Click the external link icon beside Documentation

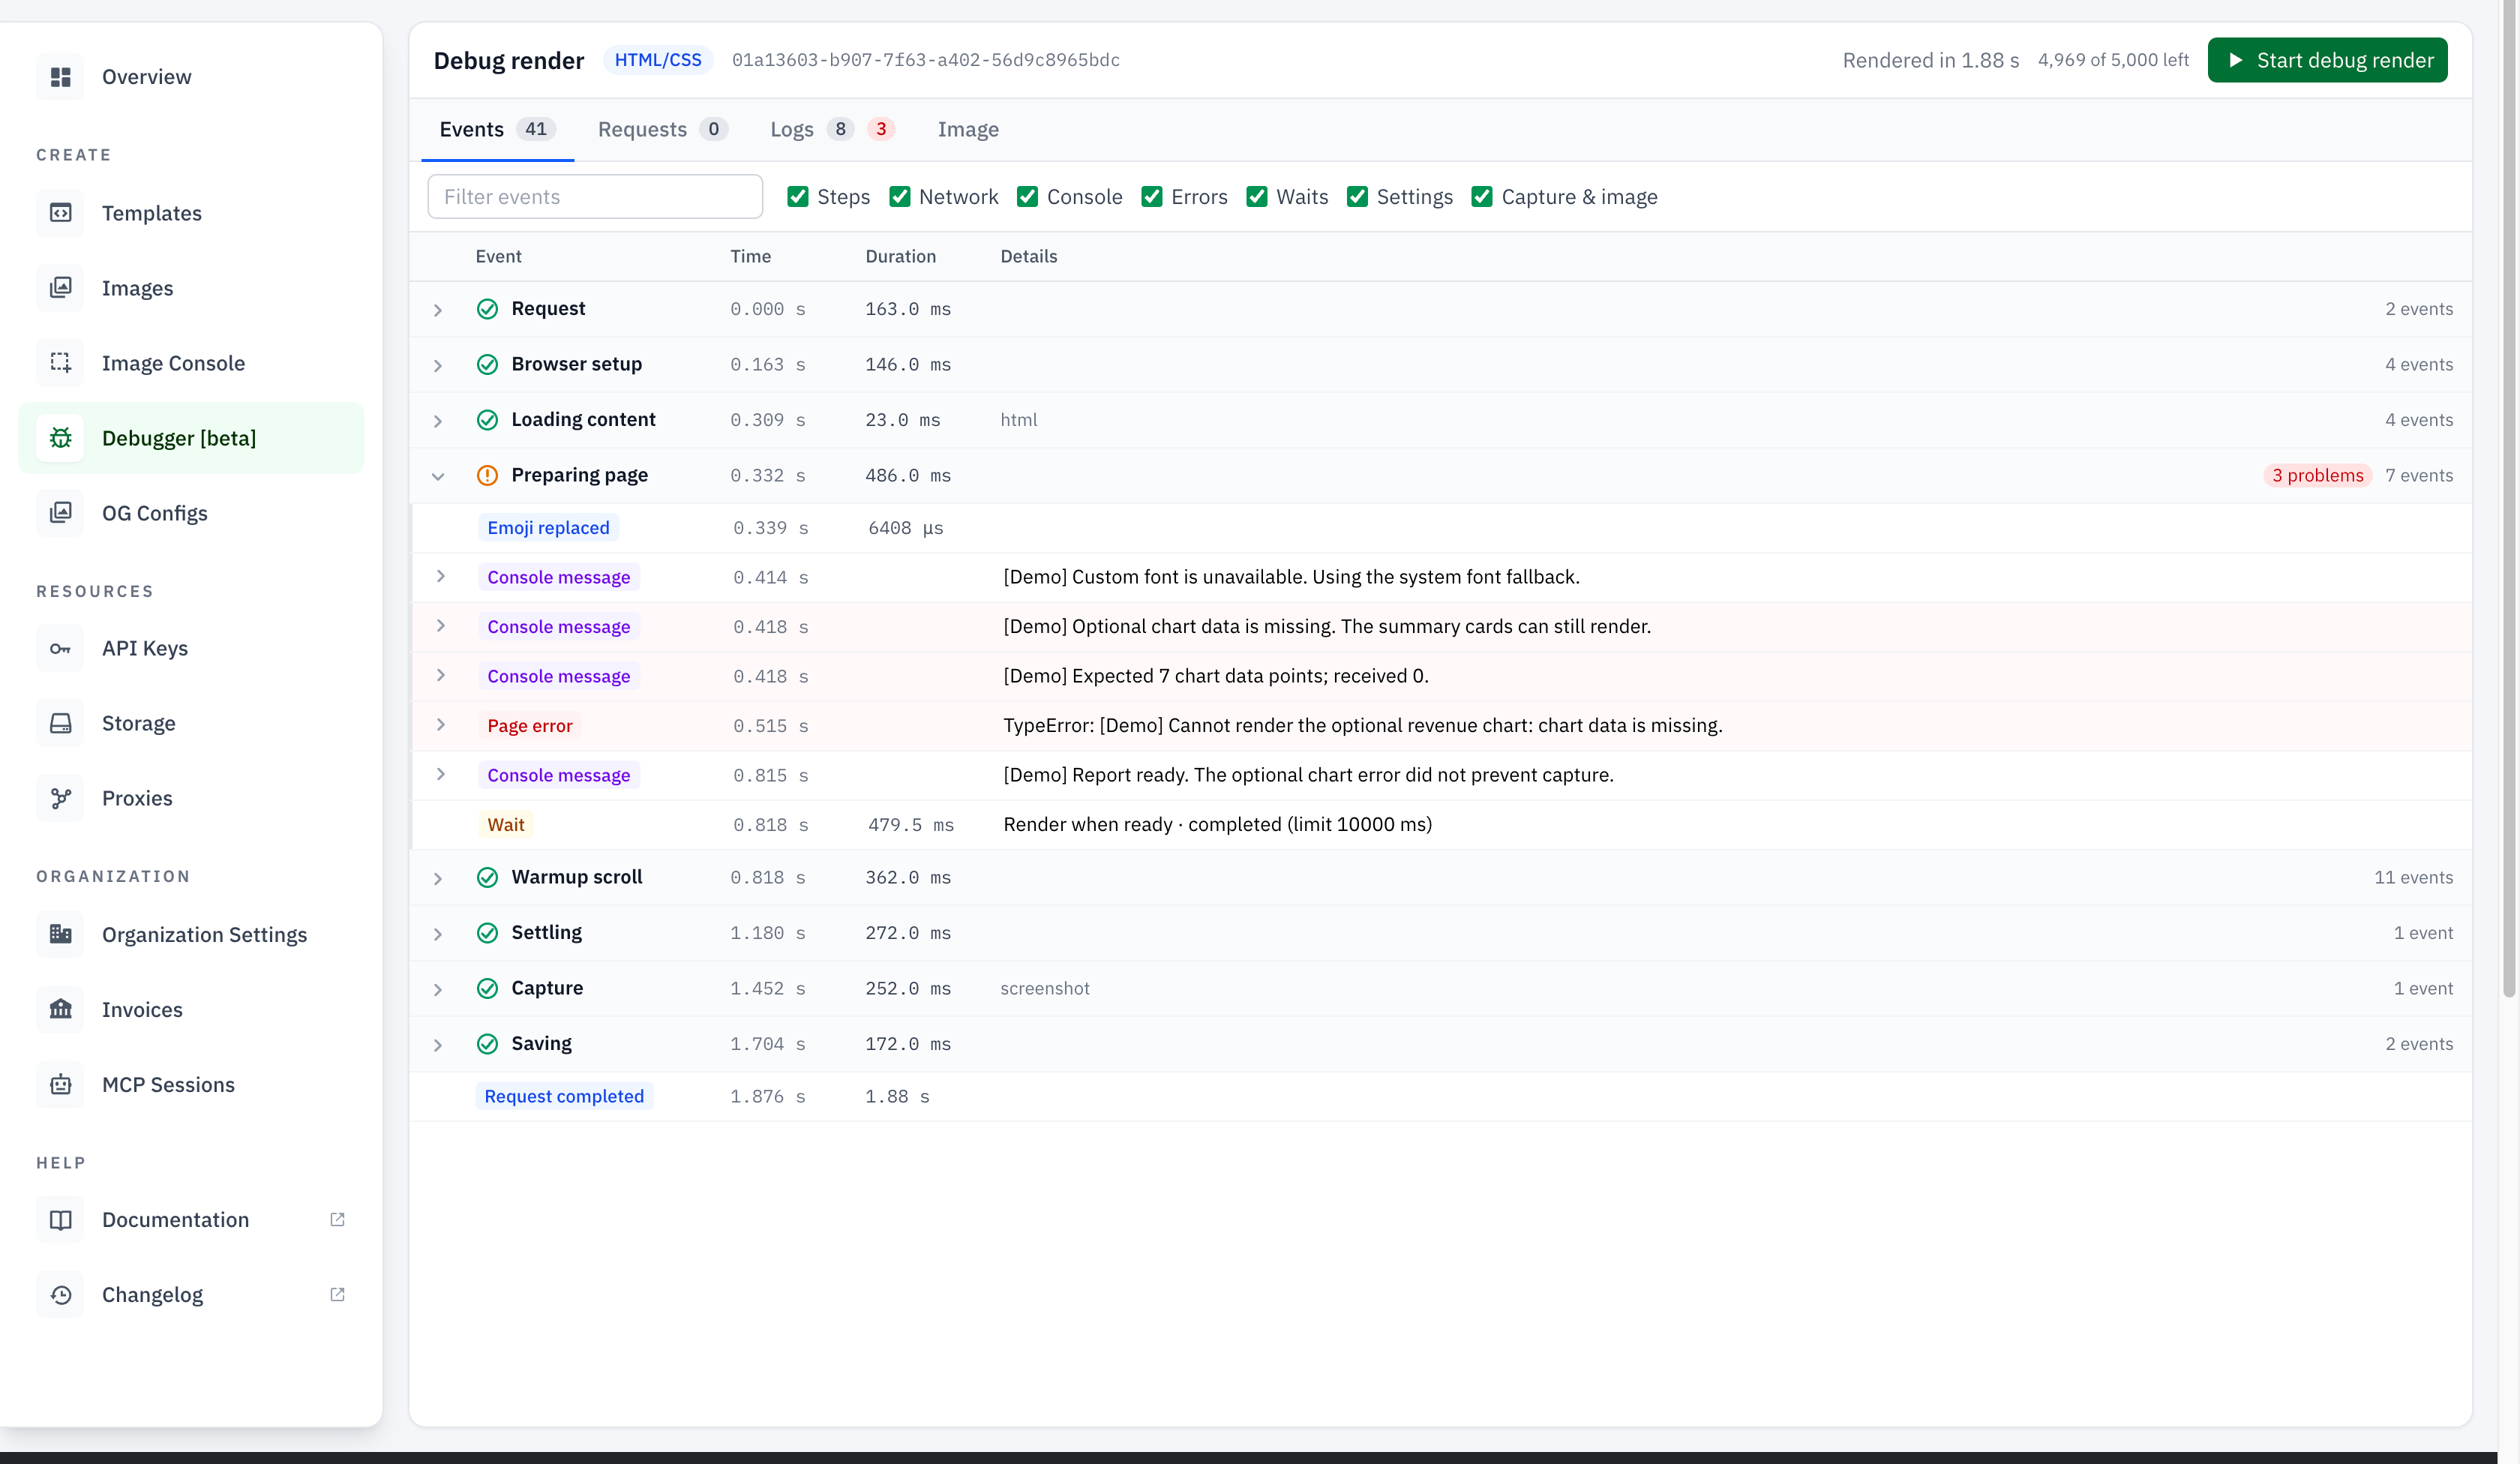click(x=337, y=1219)
